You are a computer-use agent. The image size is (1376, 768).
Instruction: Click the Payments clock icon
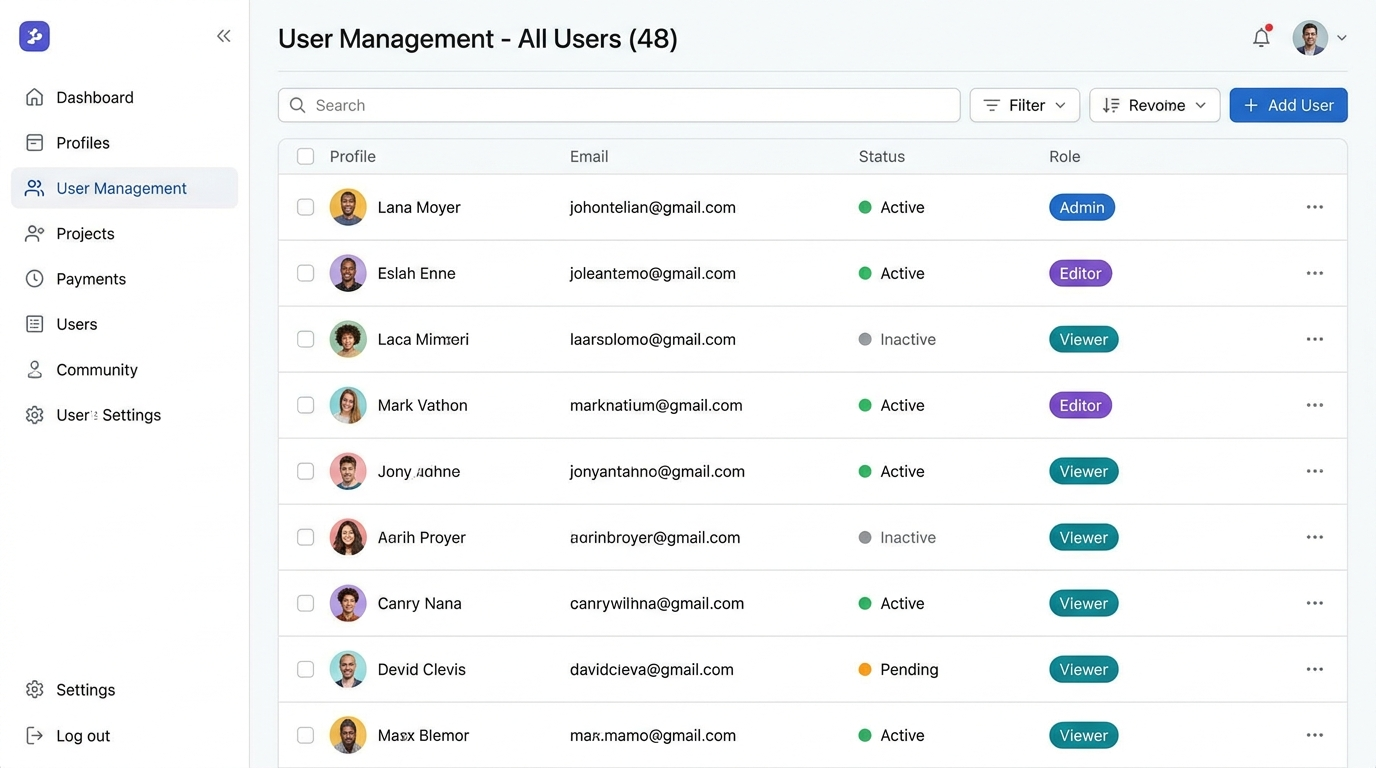(35, 279)
